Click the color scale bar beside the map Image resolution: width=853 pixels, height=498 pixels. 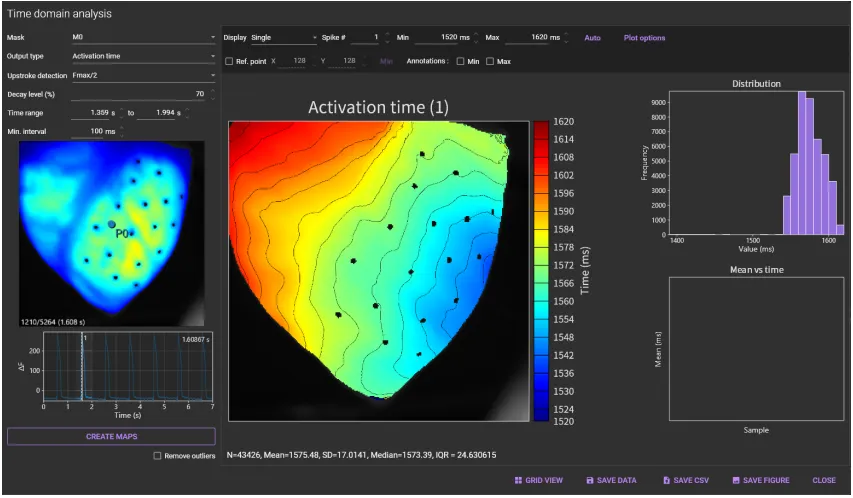tap(540, 270)
